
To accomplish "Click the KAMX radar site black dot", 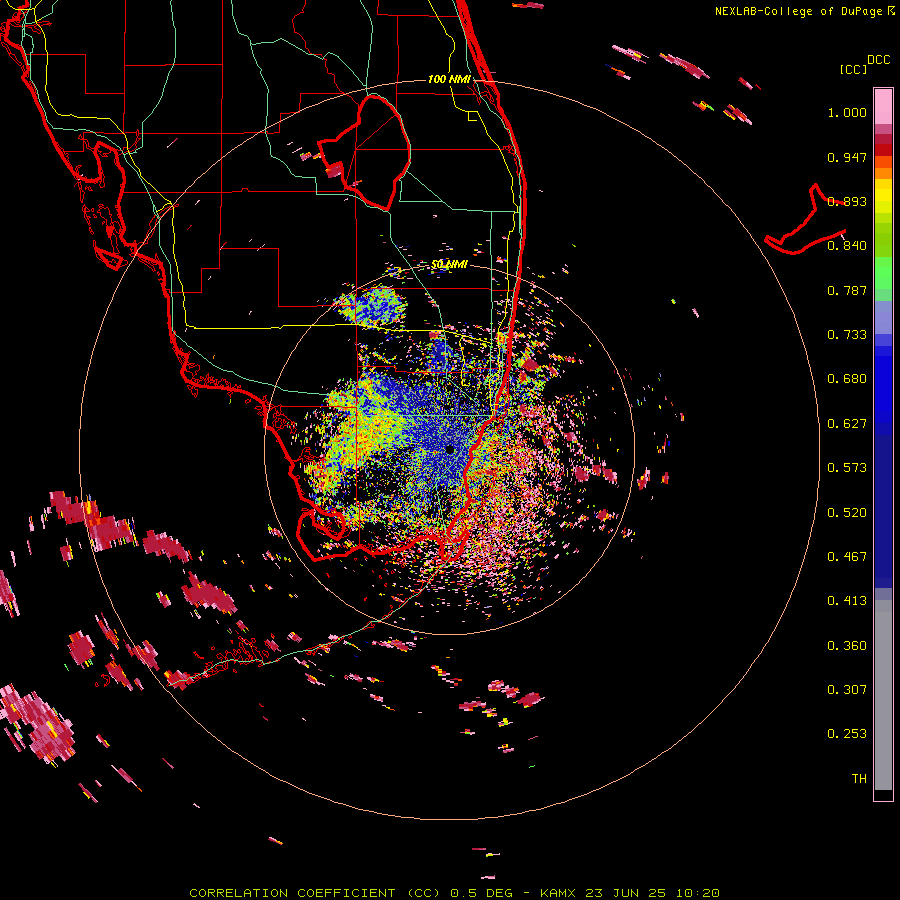I will pos(450,450).
